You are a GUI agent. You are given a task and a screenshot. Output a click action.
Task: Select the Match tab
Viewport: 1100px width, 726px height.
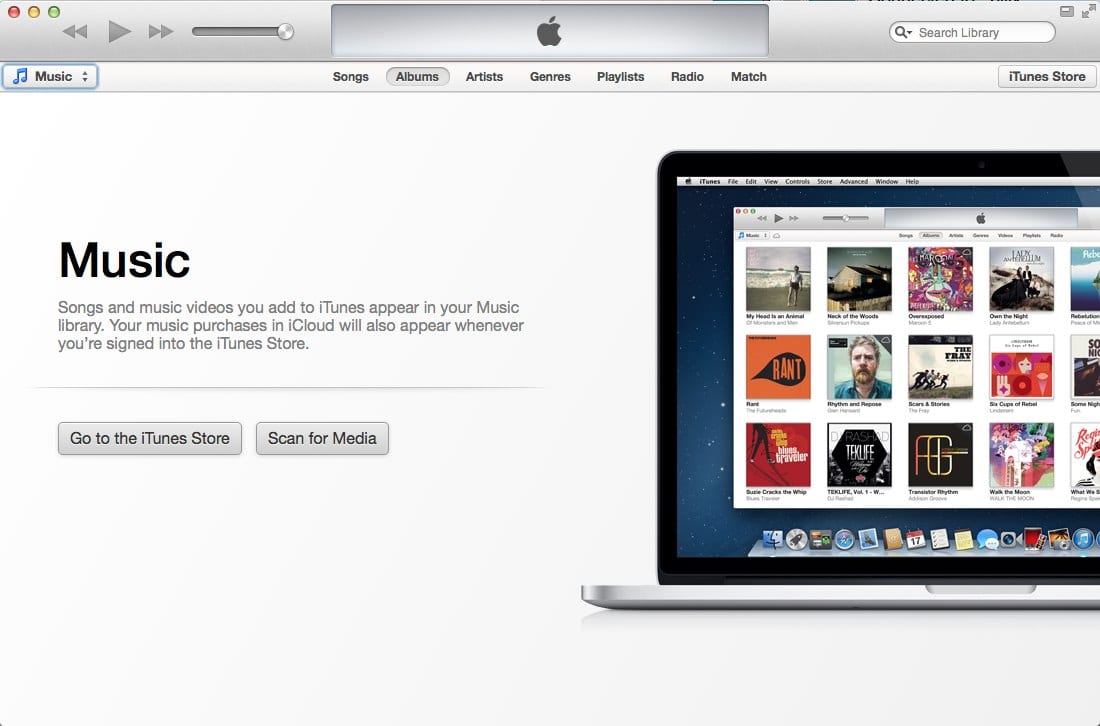point(749,76)
